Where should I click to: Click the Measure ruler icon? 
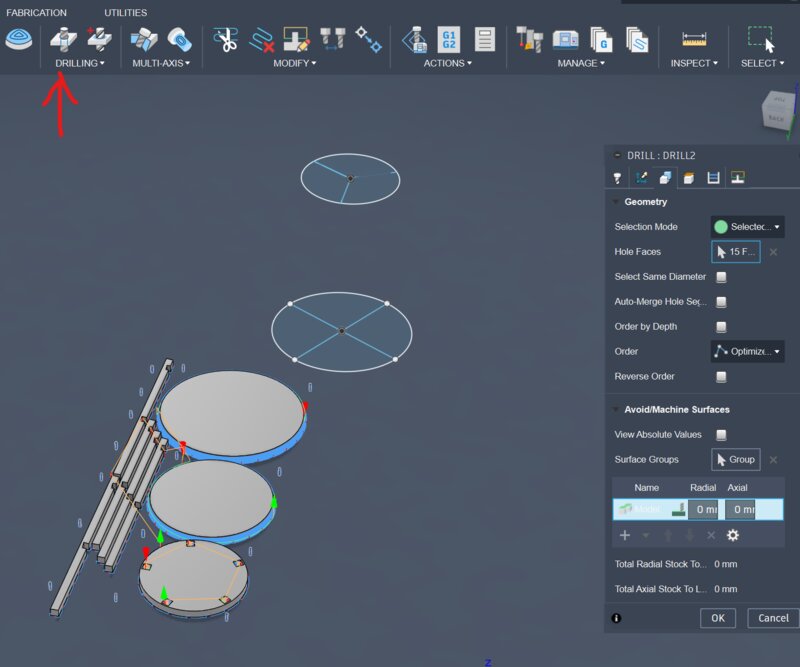[694, 39]
